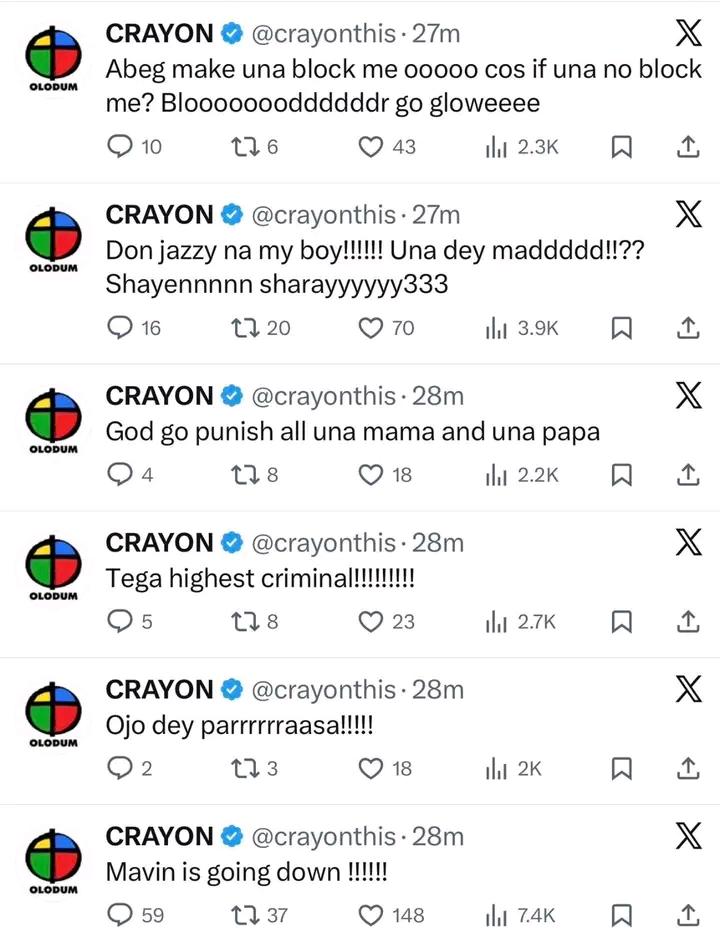Reply to the "God go punish" tweet
This screenshot has width=720, height=943.
point(120,475)
